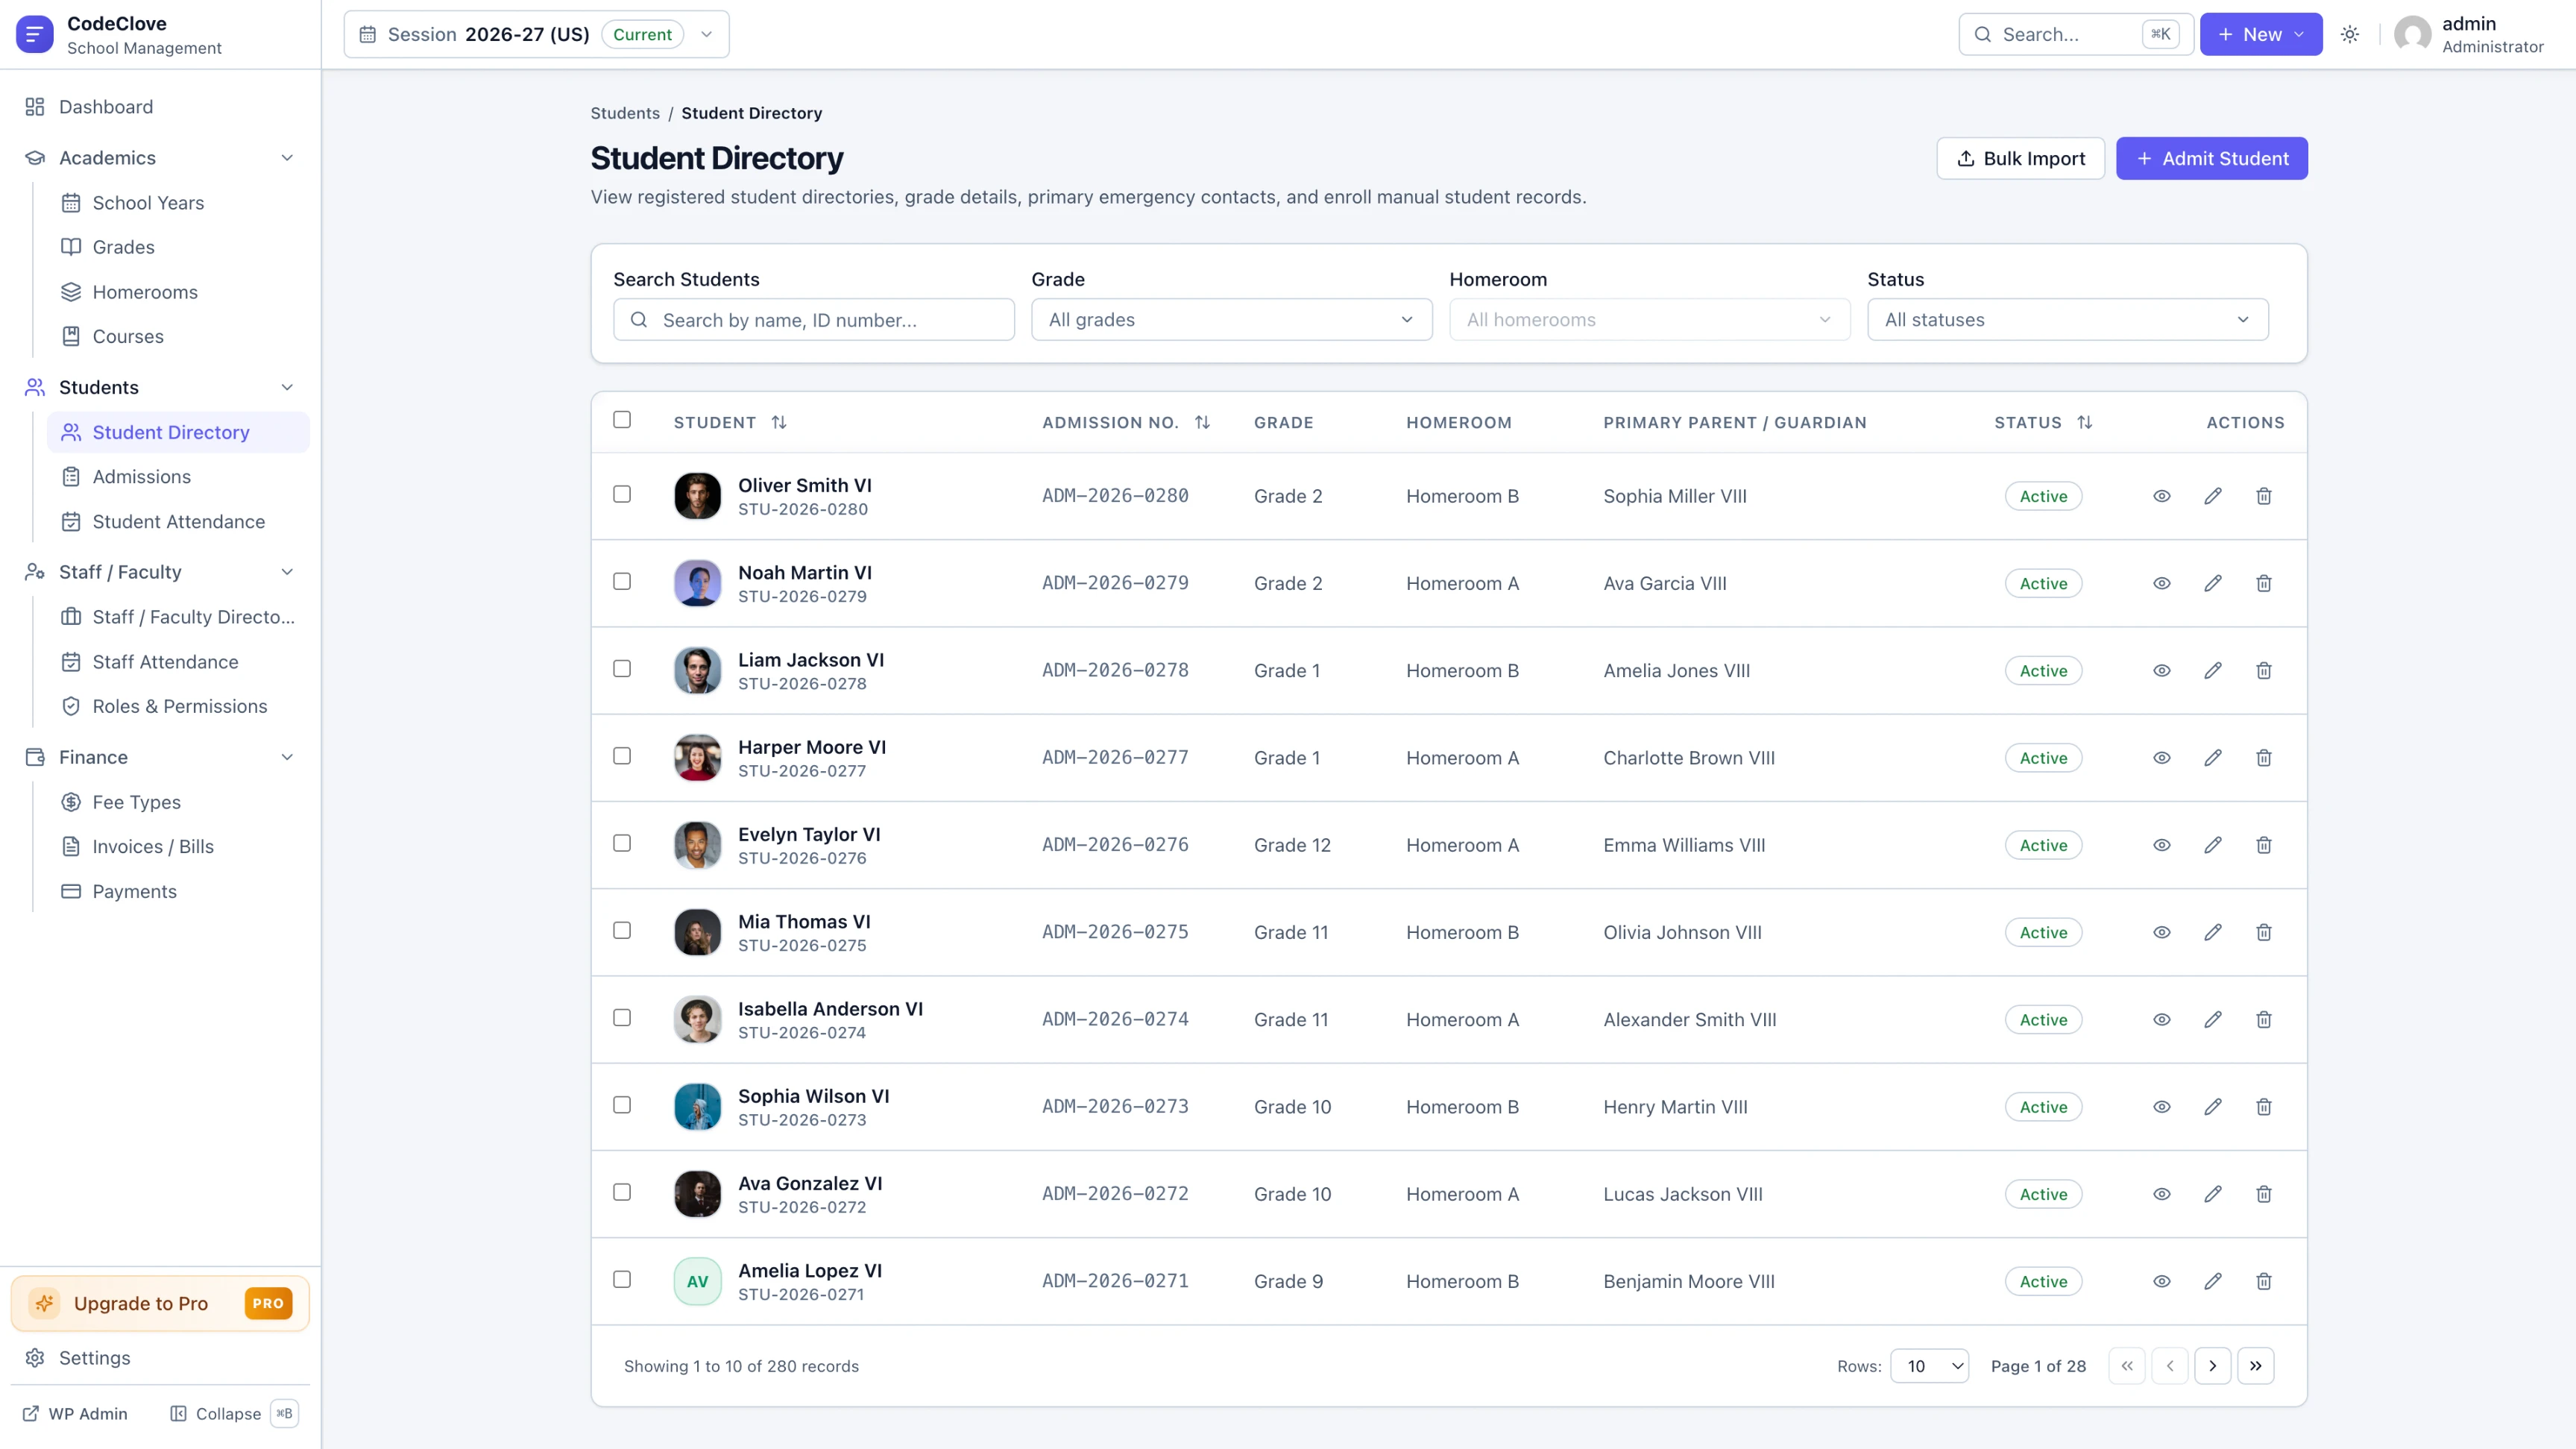Delete Noah Martin VI using trash icon
2576x1449 pixels.
click(2264, 583)
